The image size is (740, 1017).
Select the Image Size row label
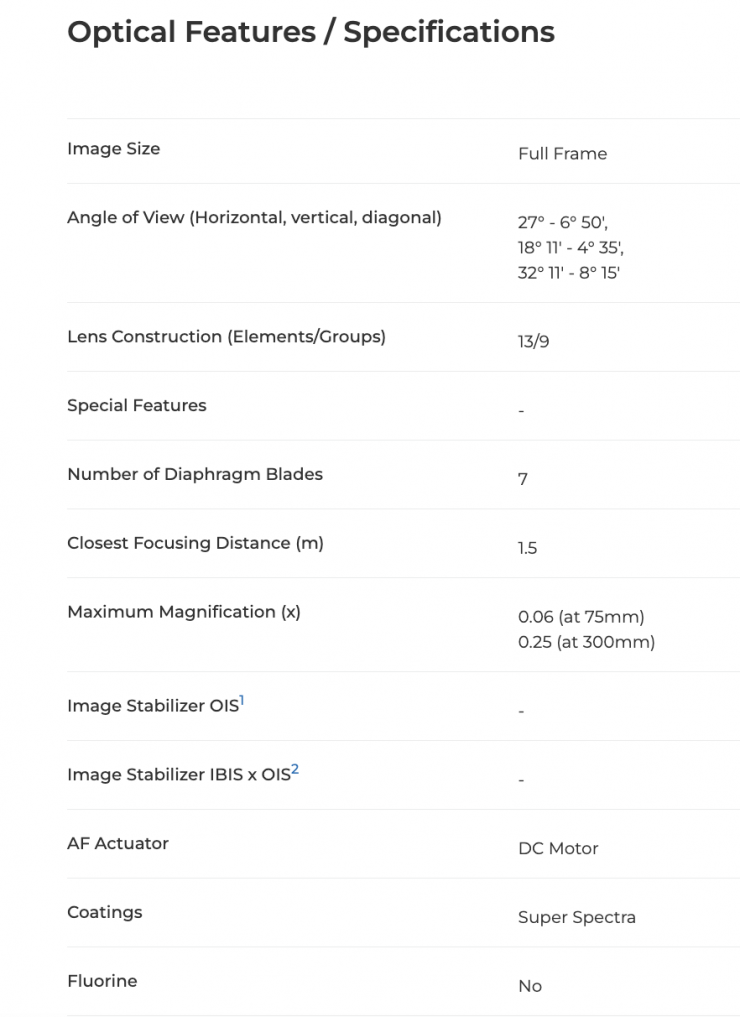(x=113, y=149)
